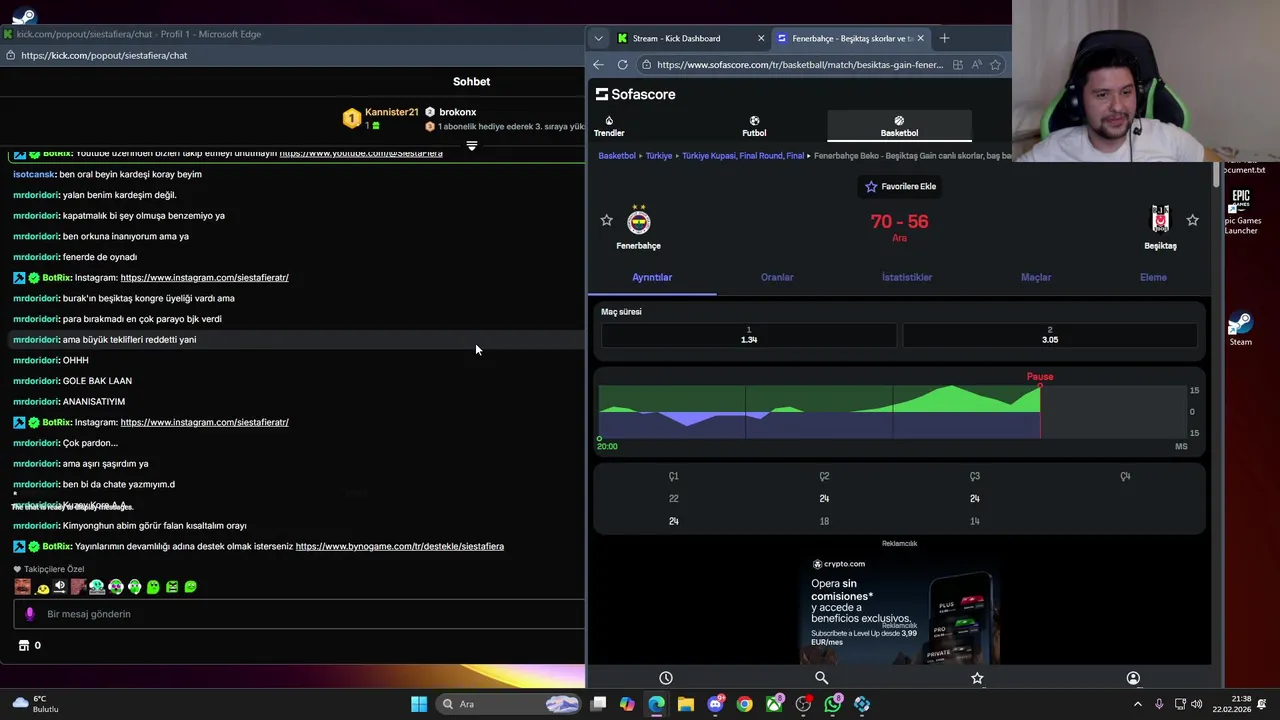Open the Steam desktop shortcut
Image resolution: width=1280 pixels, height=720 pixels.
tap(1240, 329)
